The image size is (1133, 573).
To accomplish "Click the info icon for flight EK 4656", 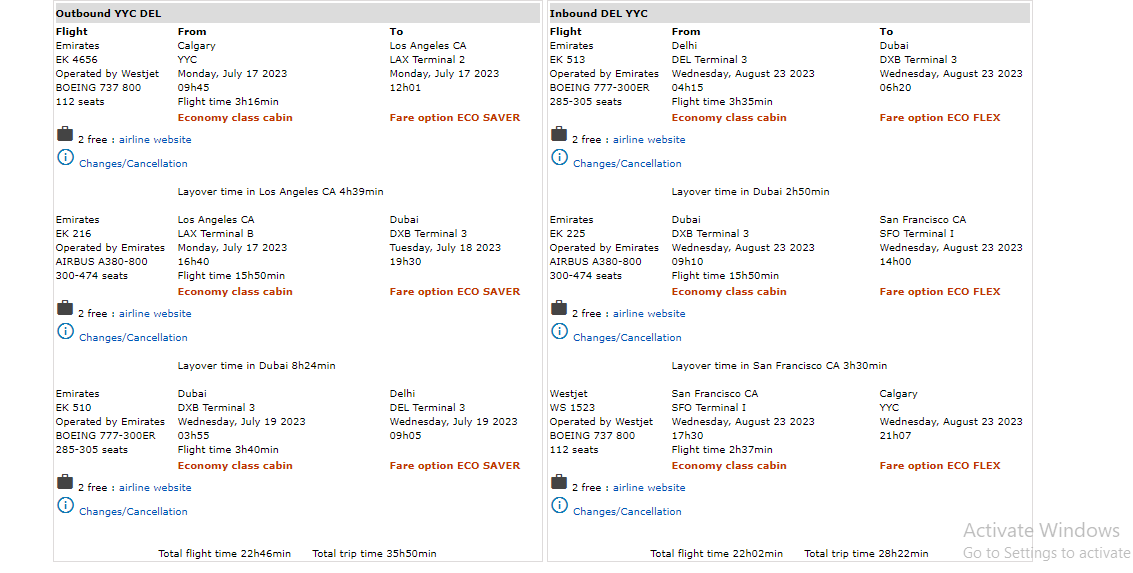I will (65, 158).
